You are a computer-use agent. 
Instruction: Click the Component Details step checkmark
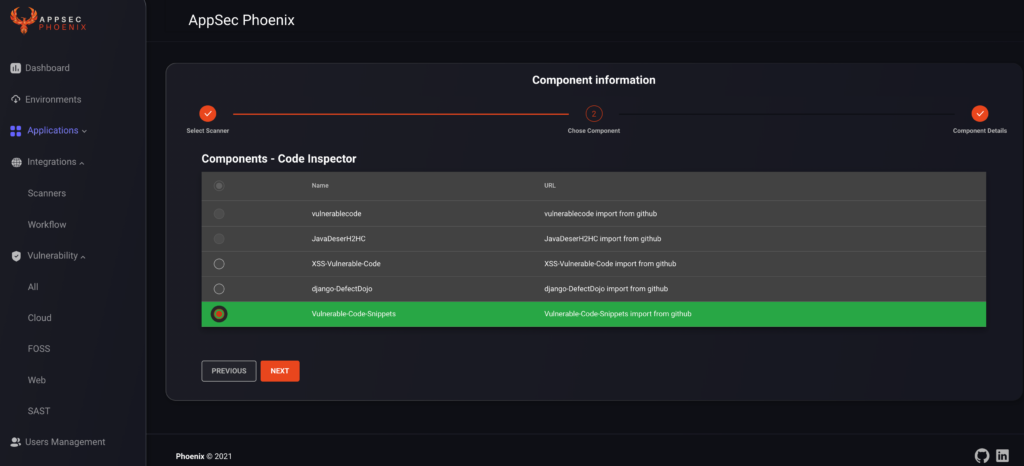point(980,114)
